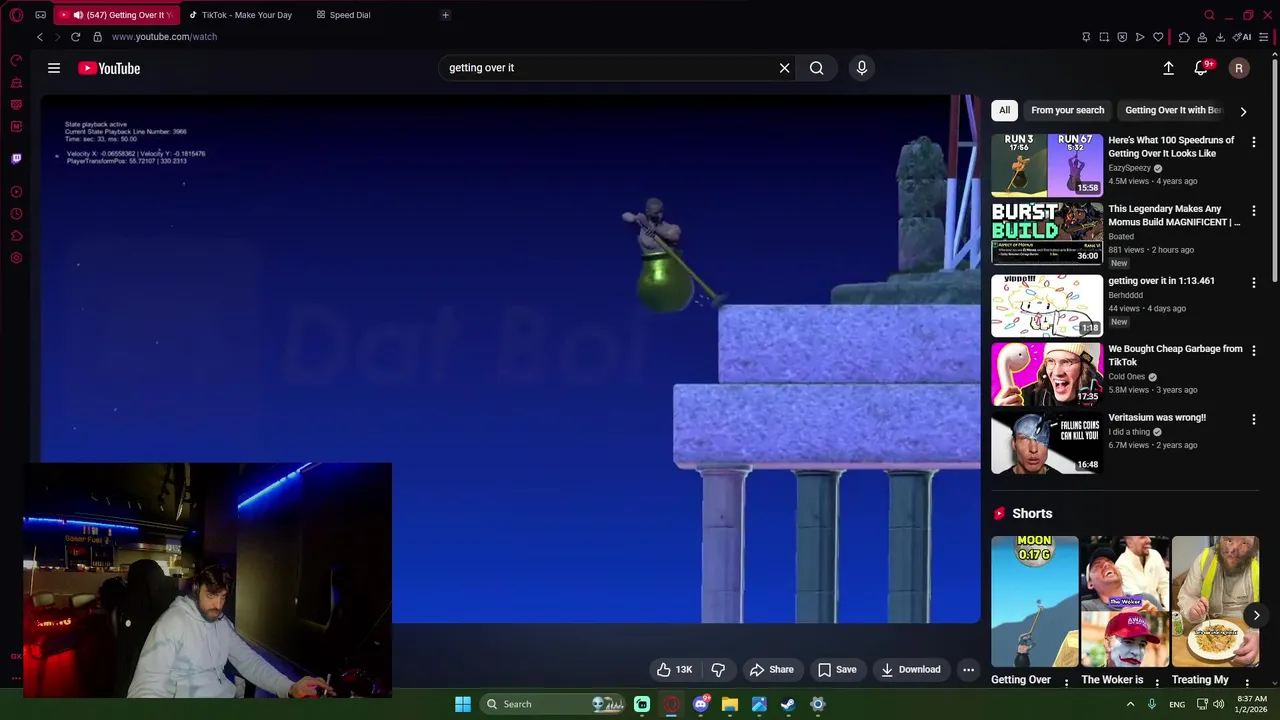Image resolution: width=1280 pixels, height=720 pixels.
Task: Open the YouTube create upload icon
Action: pyautogui.click(x=1168, y=68)
